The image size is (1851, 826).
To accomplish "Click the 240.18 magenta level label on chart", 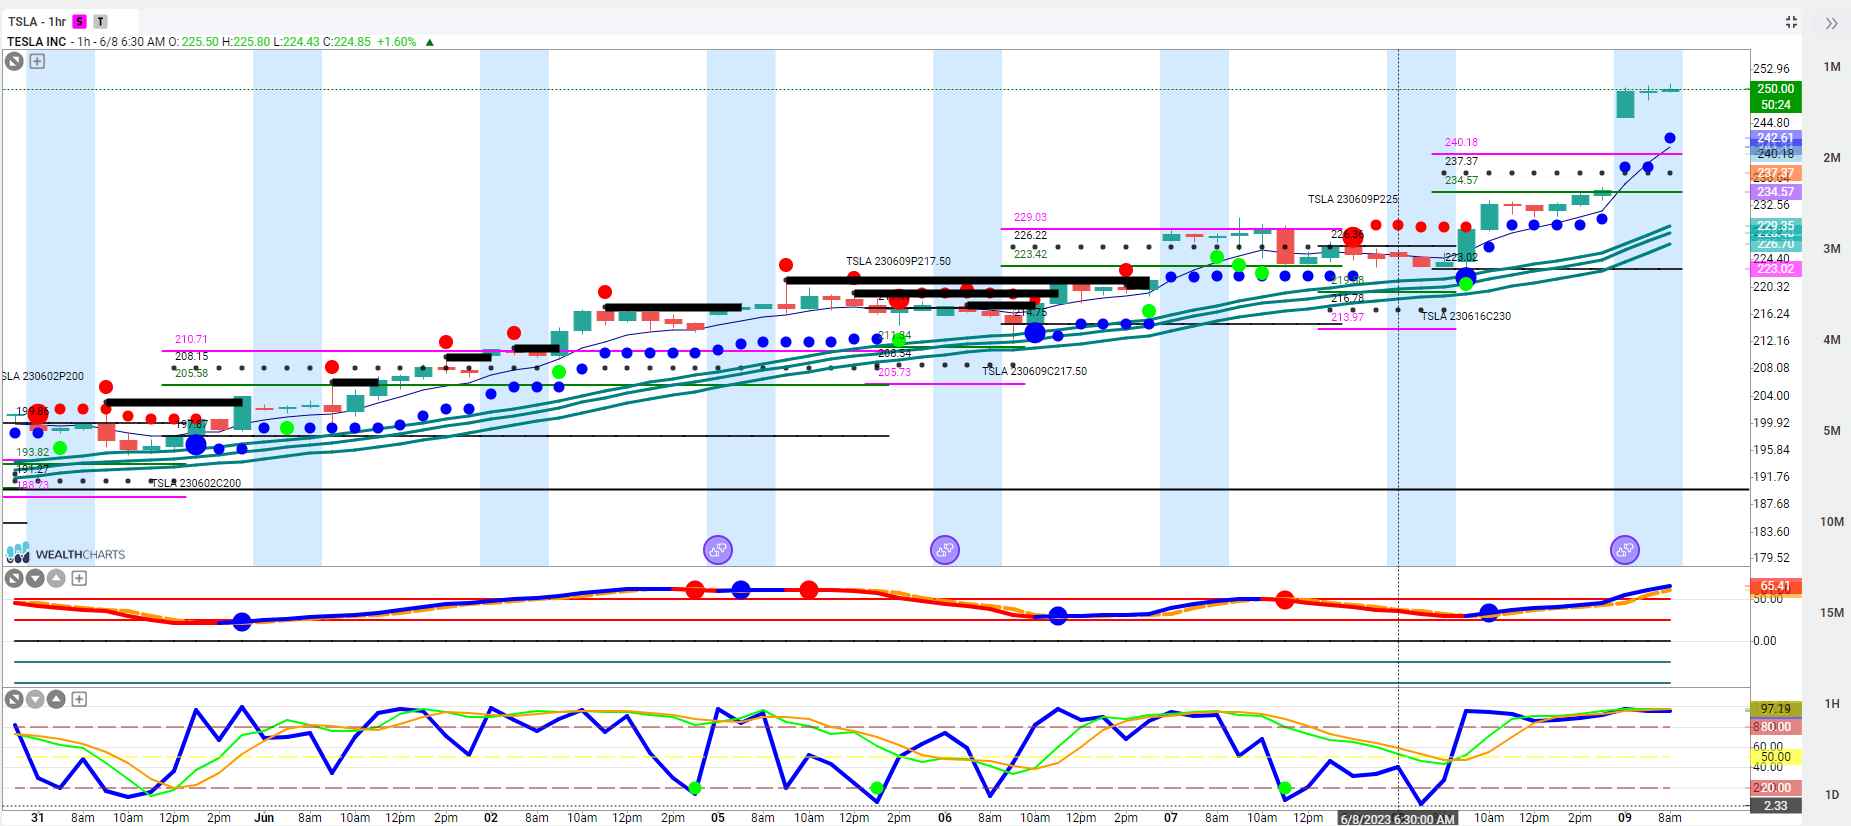I will click(1461, 142).
